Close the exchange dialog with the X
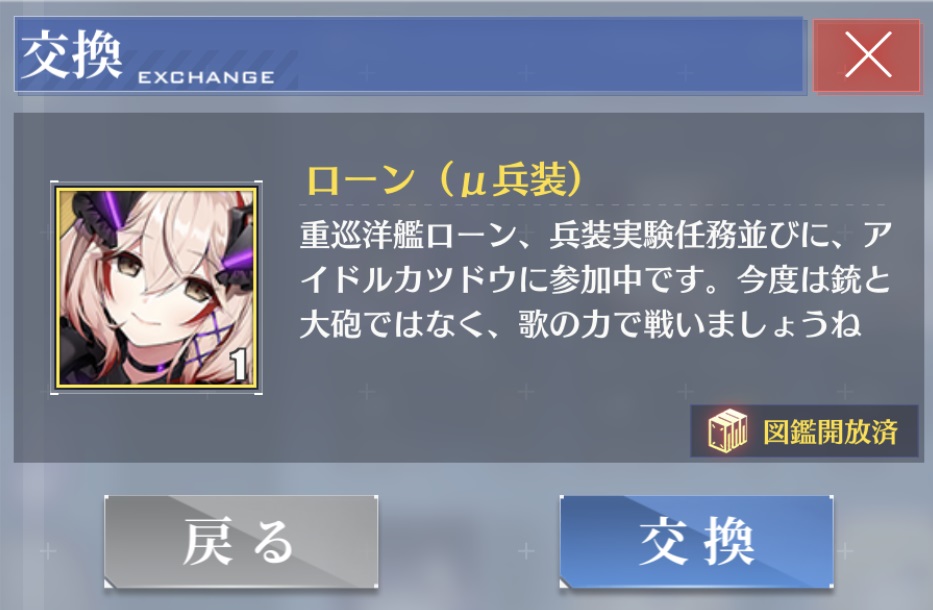Image resolution: width=933 pixels, height=610 pixels. pos(867,55)
